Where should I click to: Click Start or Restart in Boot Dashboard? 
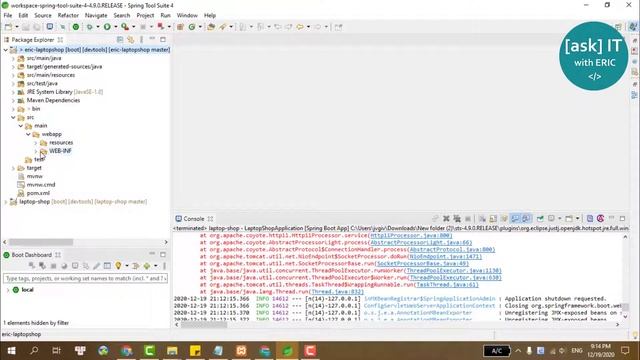(x=32, y=266)
